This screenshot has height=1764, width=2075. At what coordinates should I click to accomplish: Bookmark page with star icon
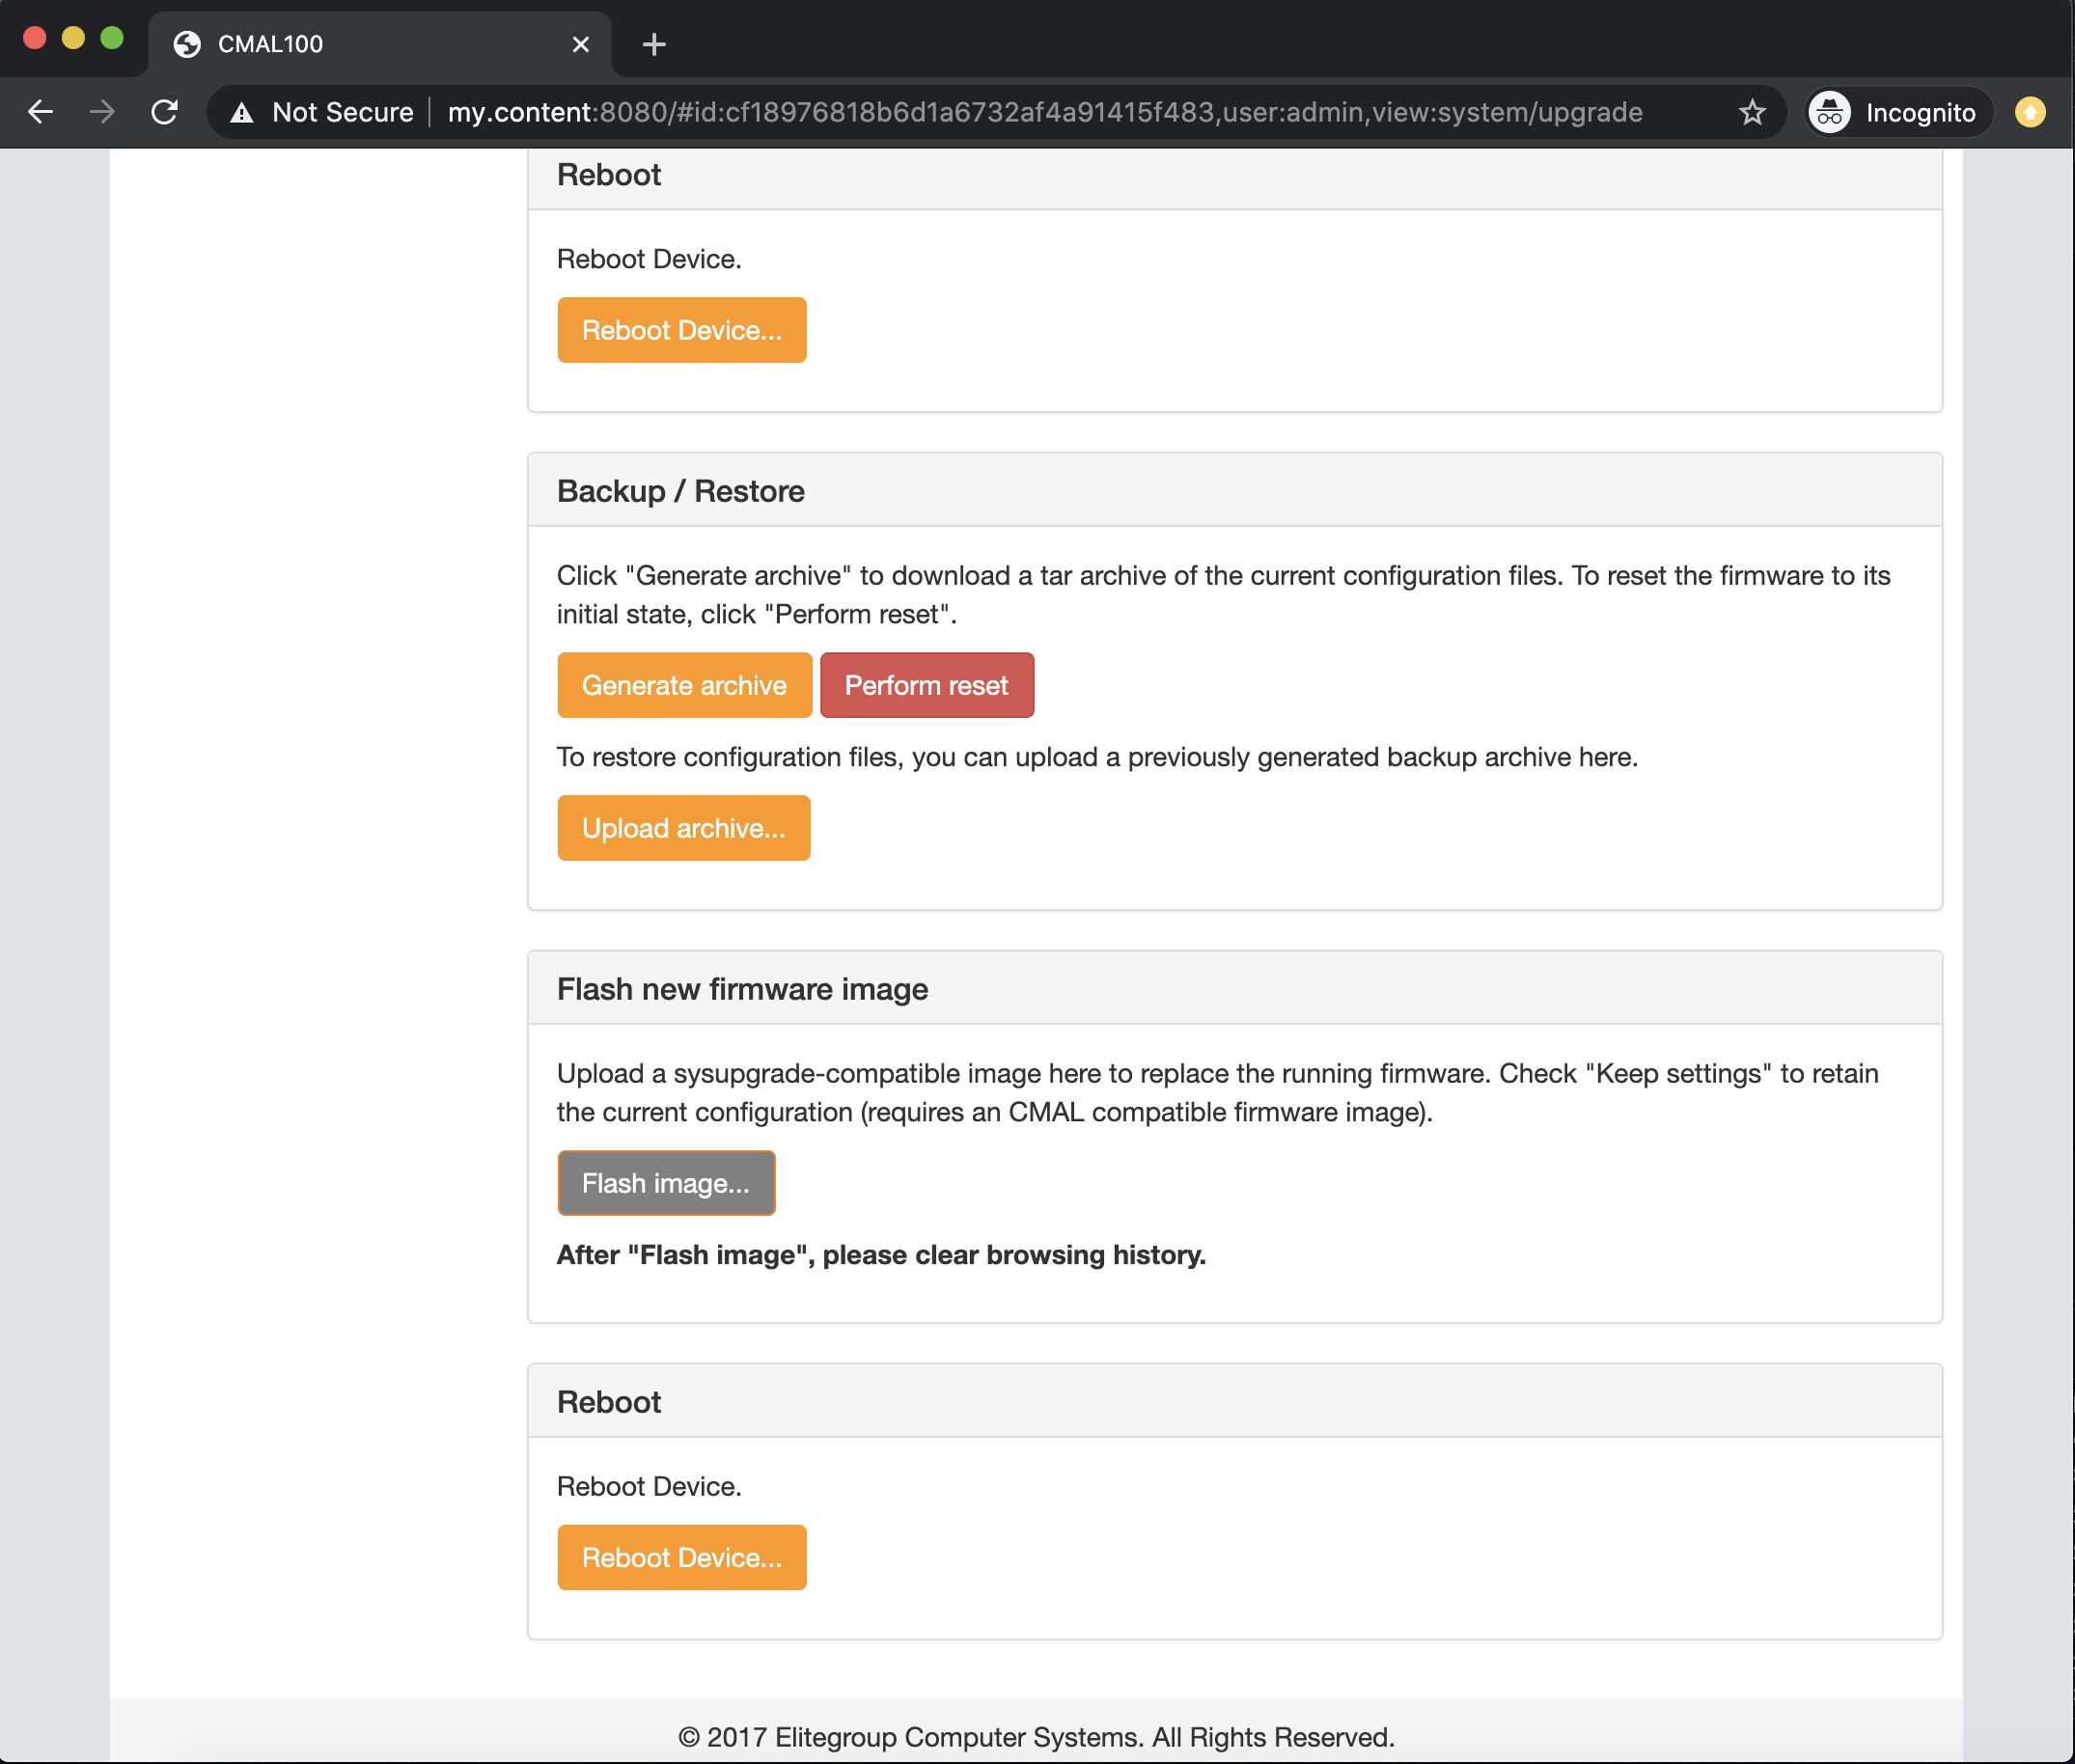(x=1752, y=112)
